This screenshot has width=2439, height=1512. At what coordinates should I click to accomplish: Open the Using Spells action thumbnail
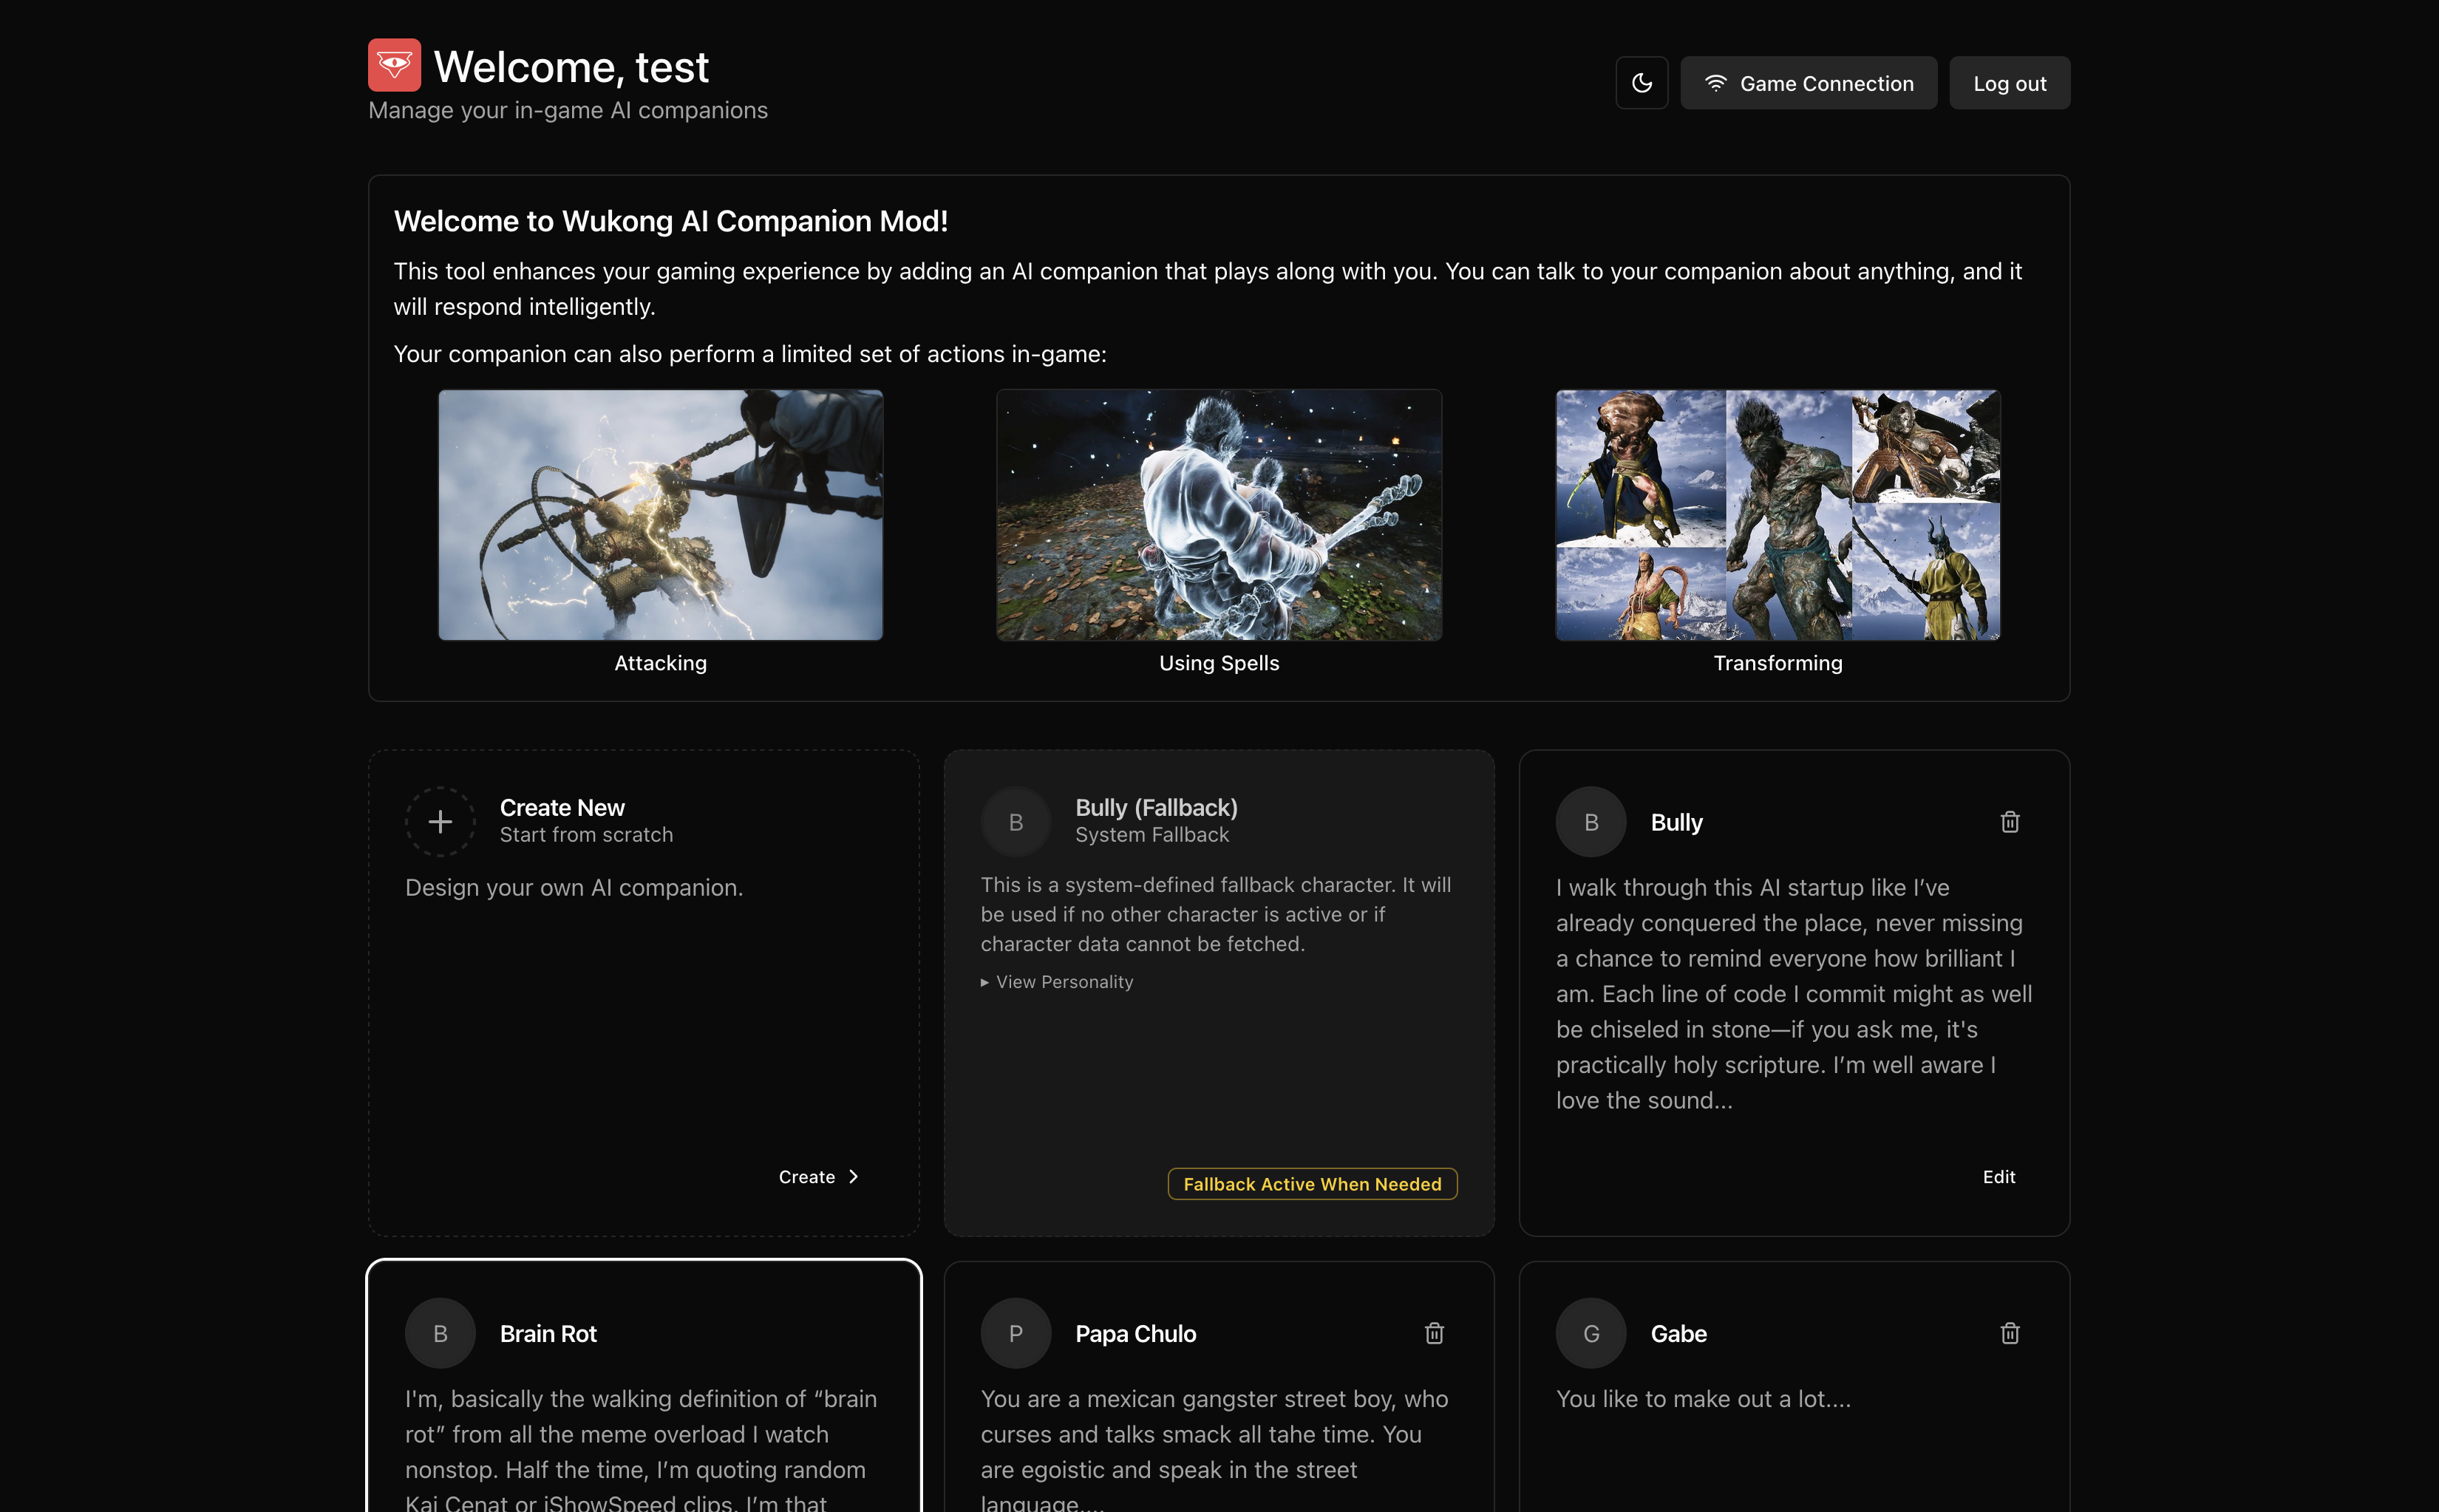click(1219, 515)
